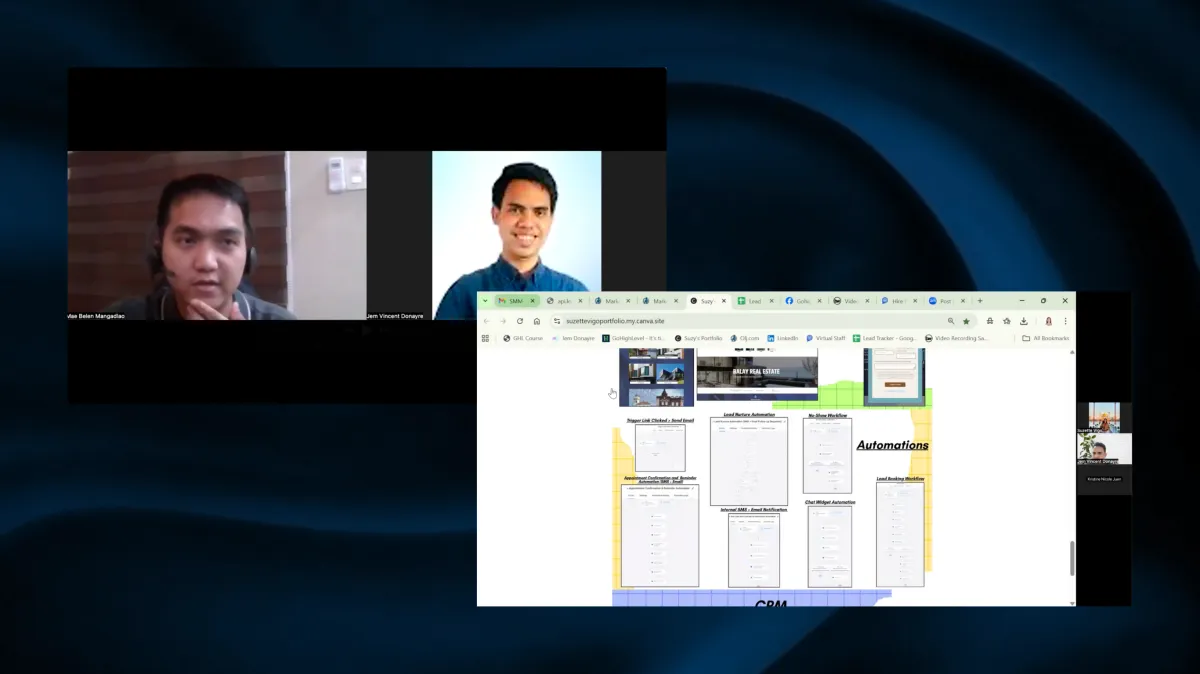This screenshot has width=1200, height=674.
Task: Open the Chrome three-dot menu
Action: click(x=1065, y=321)
